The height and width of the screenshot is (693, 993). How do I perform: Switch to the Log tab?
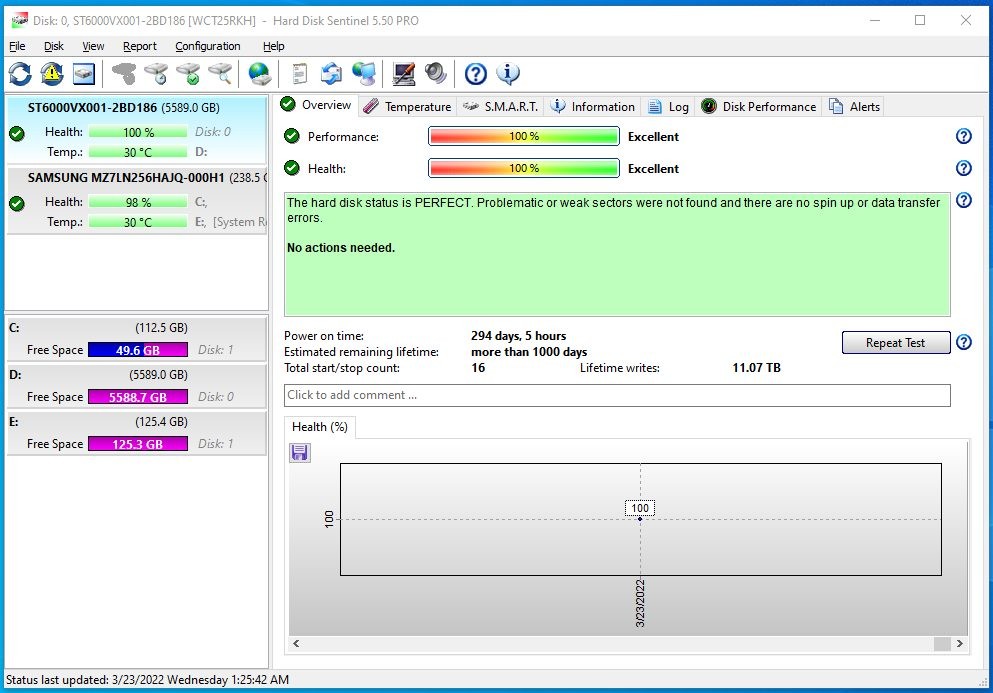coord(668,106)
